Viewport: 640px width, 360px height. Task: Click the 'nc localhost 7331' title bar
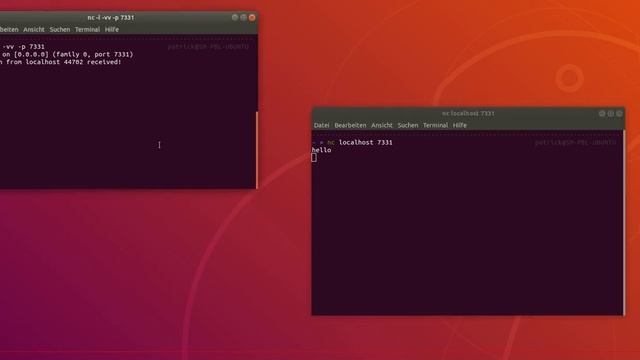point(468,113)
